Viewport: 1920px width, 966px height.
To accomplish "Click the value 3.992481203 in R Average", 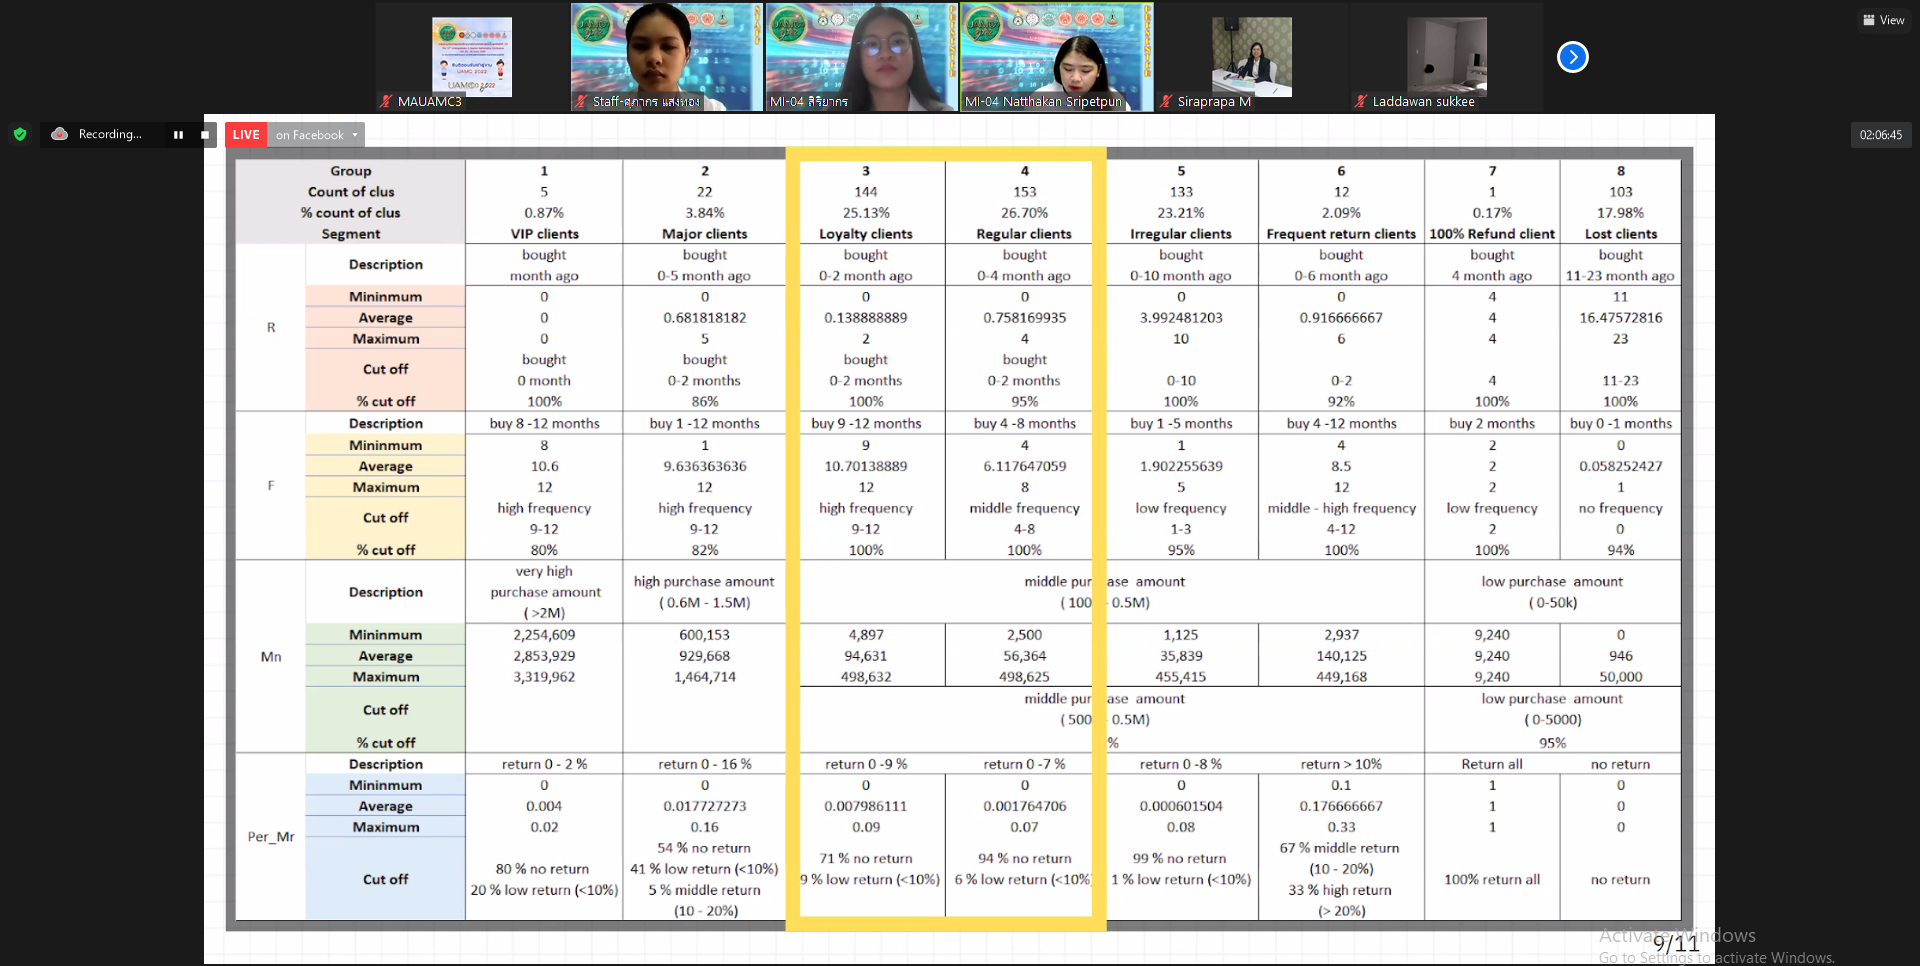I will tap(1181, 318).
